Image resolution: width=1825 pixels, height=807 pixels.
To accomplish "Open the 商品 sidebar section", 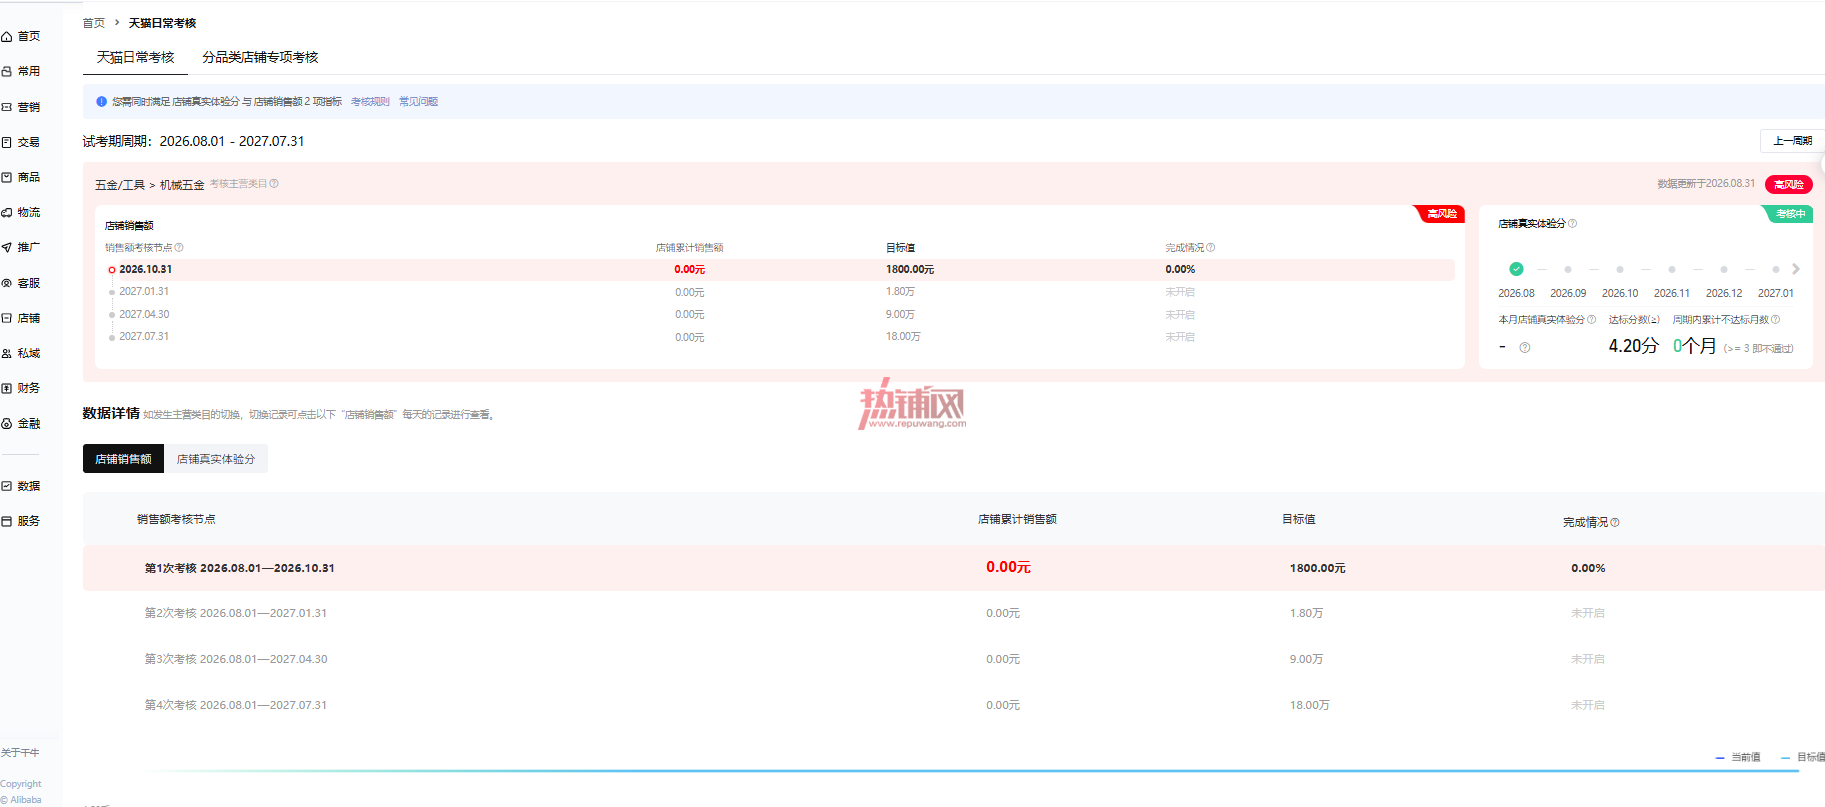I will pyautogui.click(x=21, y=177).
